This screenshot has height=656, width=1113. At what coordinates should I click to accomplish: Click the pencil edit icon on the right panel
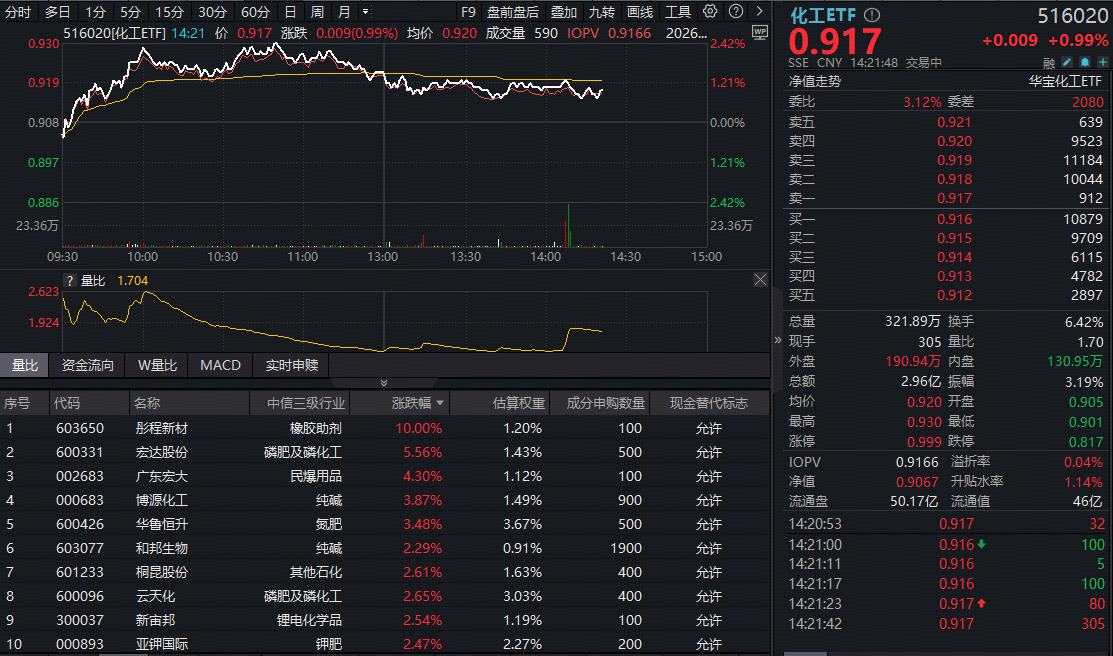click(x=1066, y=62)
